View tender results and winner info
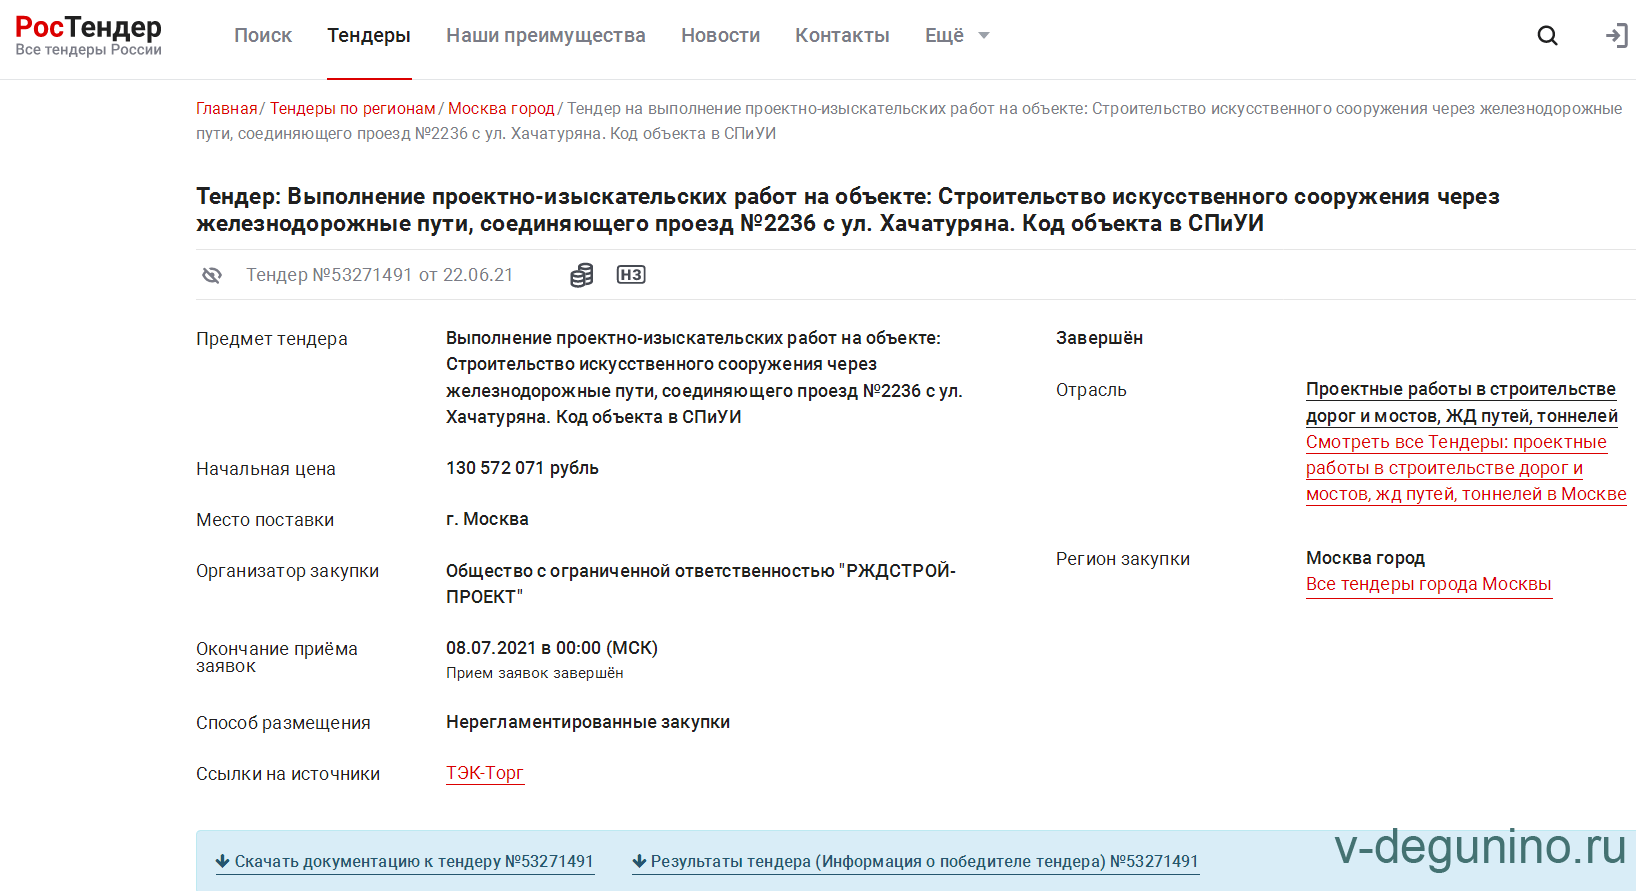Image resolution: width=1636 pixels, height=891 pixels. (916, 861)
